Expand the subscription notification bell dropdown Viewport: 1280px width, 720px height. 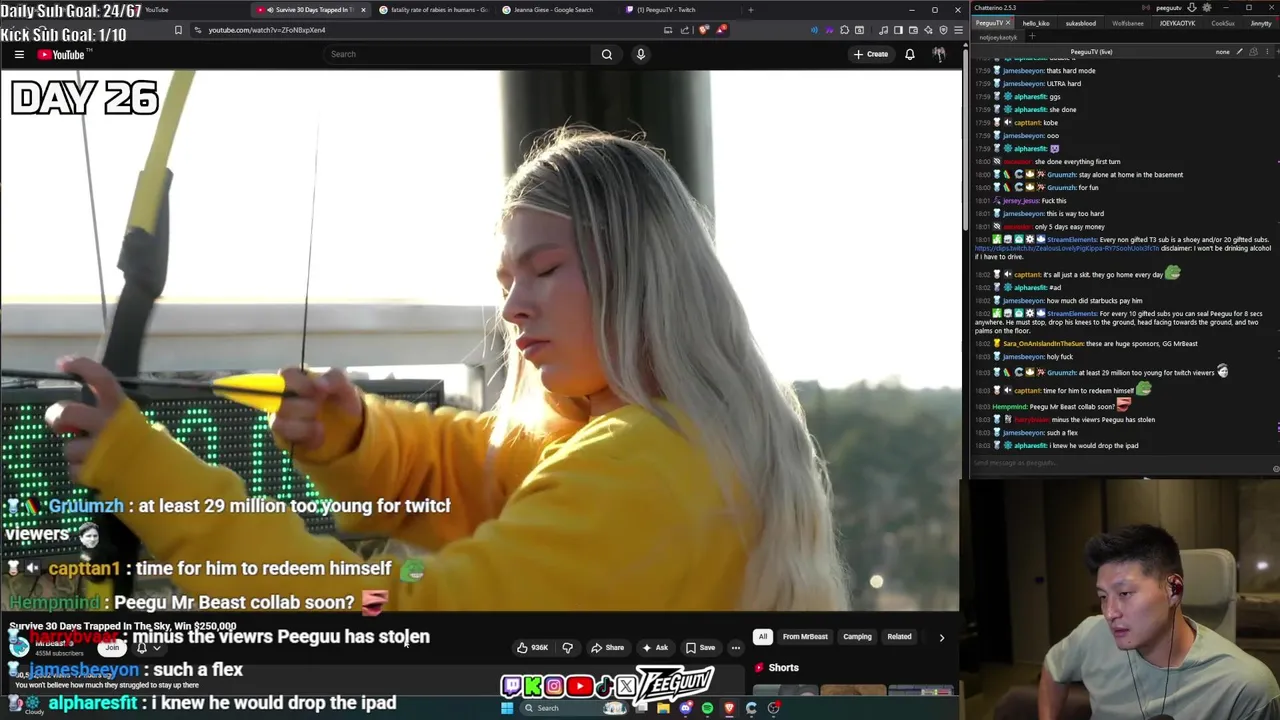click(x=147, y=648)
